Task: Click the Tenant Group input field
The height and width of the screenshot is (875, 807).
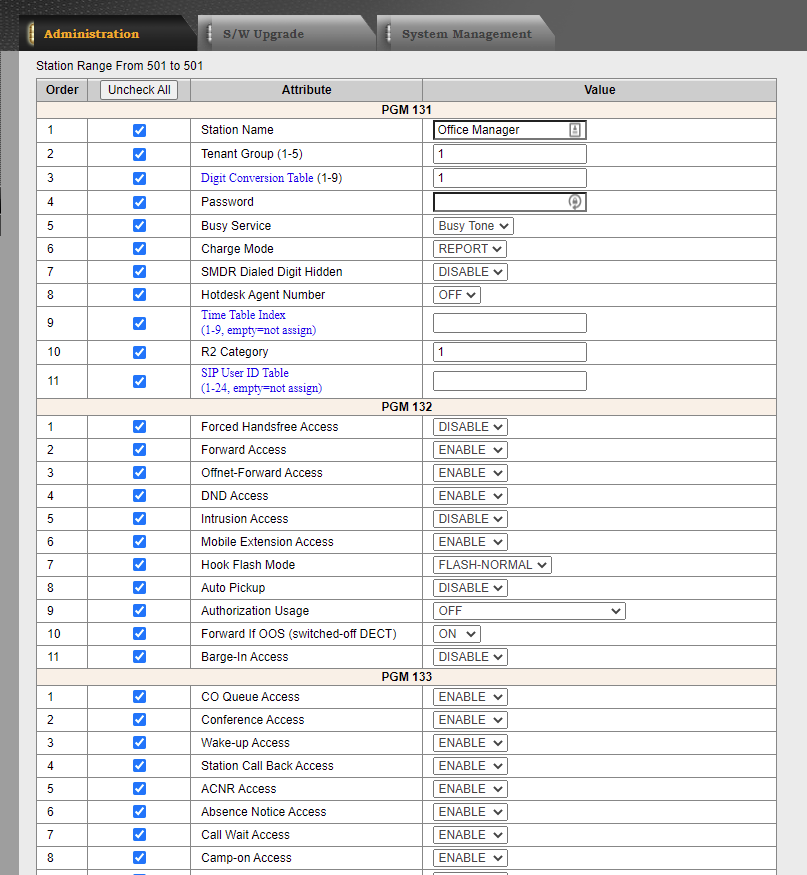Action: (509, 154)
